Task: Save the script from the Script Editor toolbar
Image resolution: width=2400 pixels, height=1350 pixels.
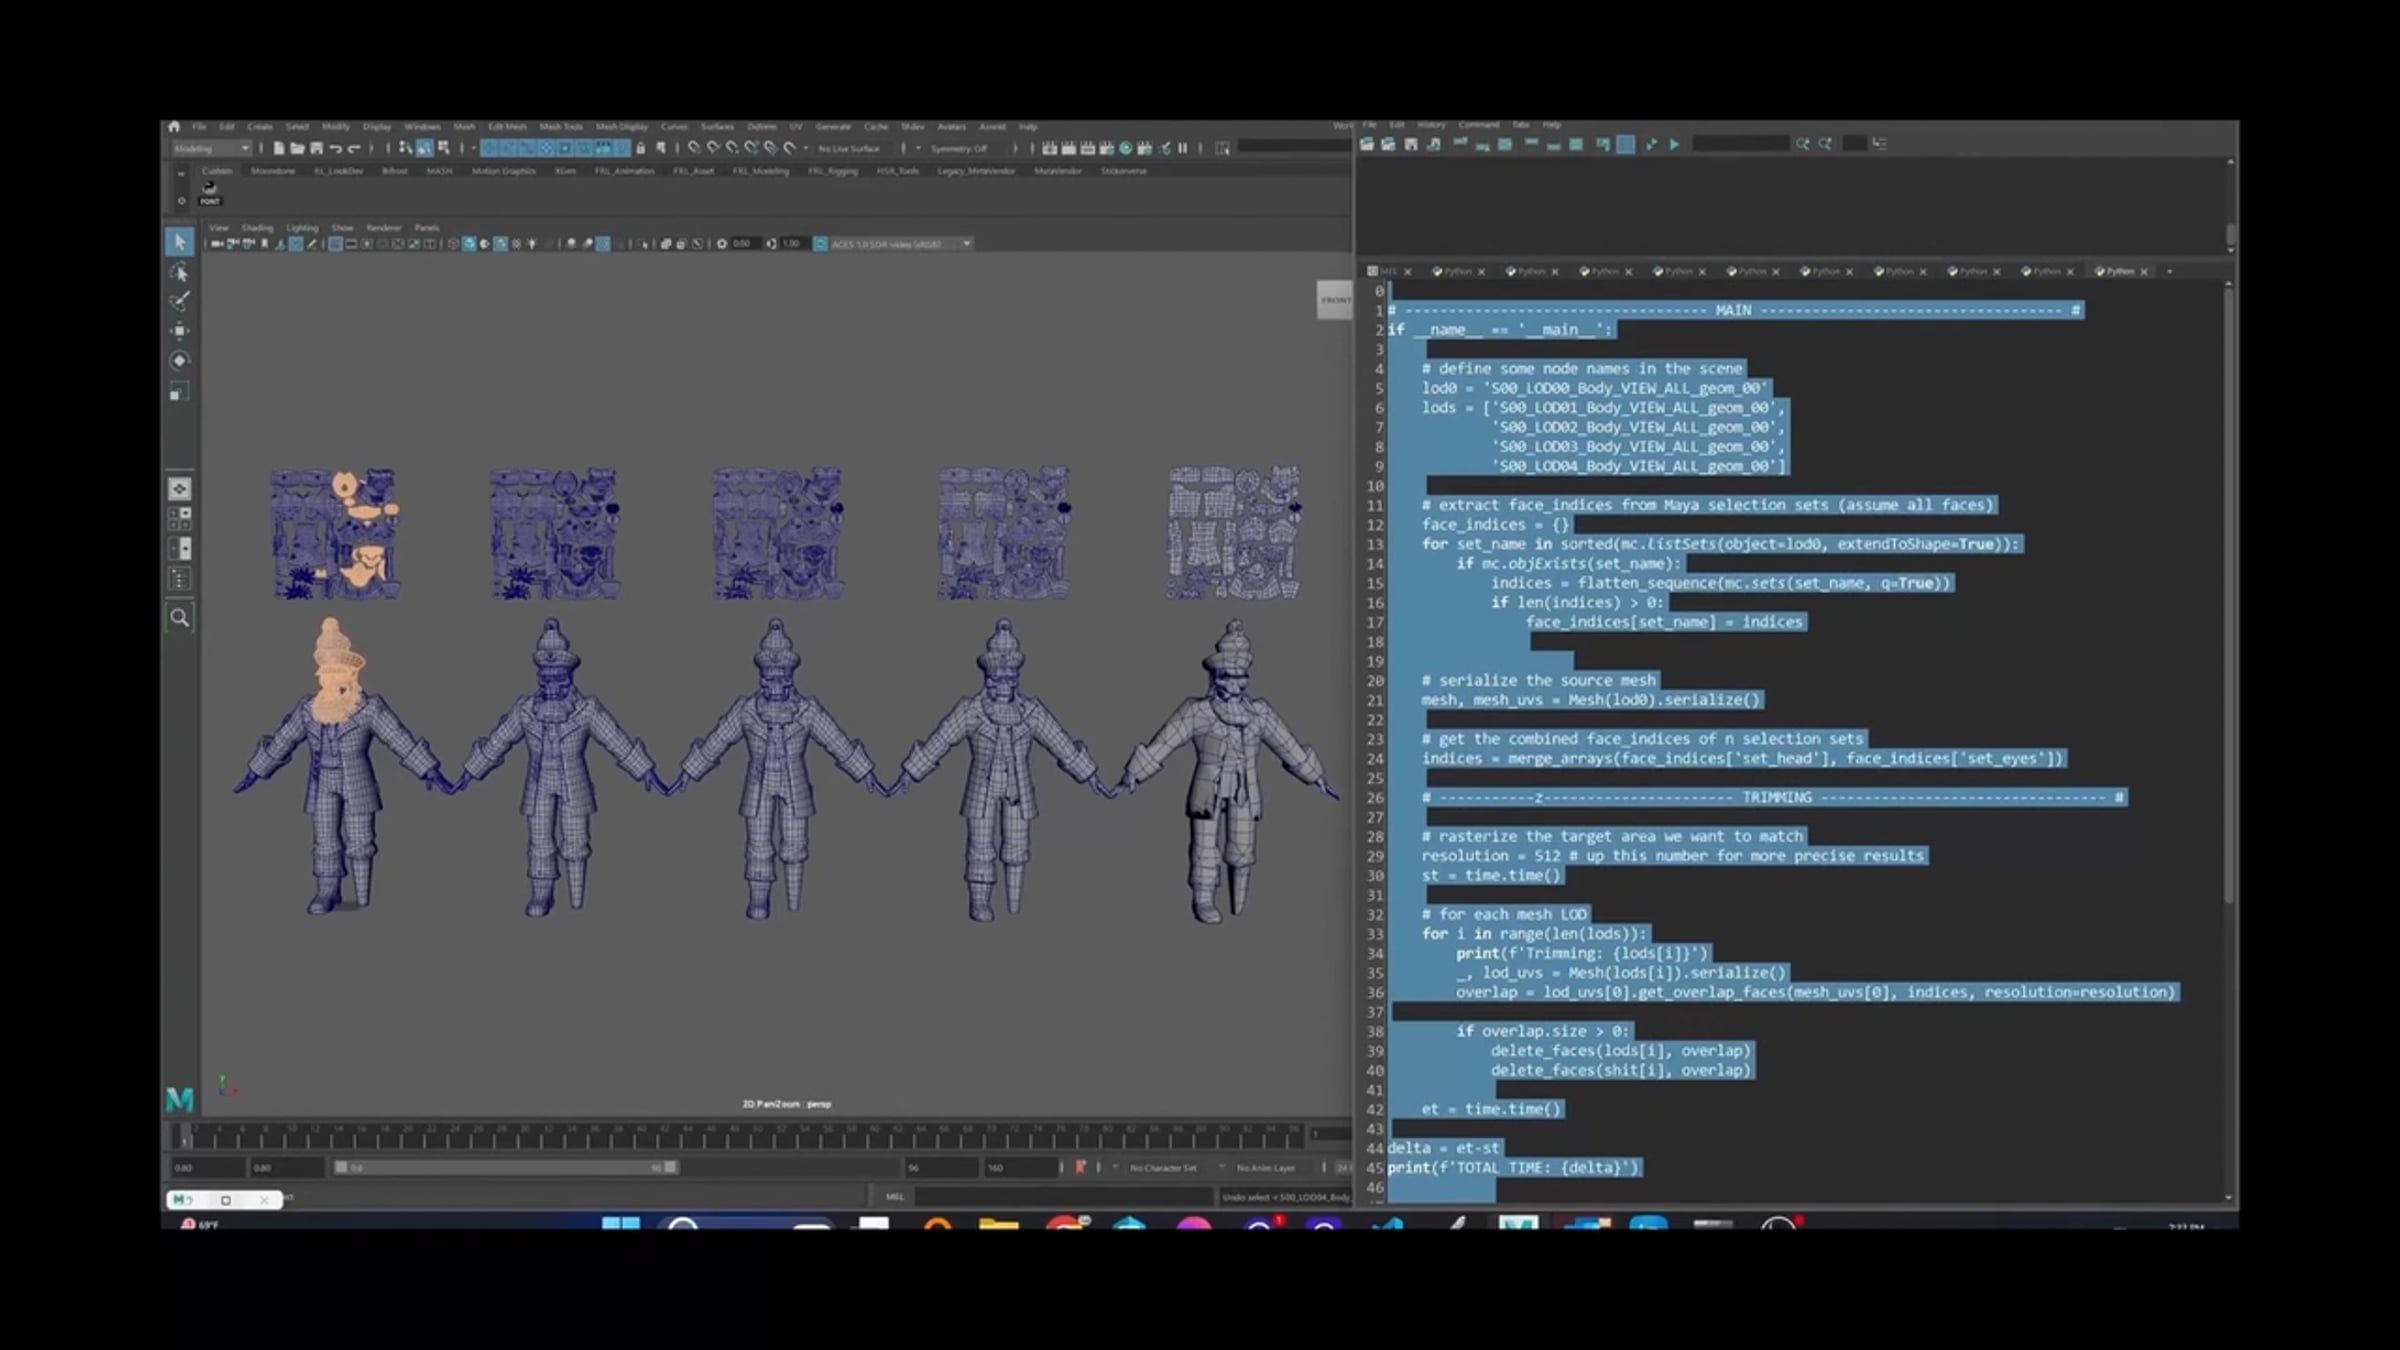Action: pos(1411,145)
